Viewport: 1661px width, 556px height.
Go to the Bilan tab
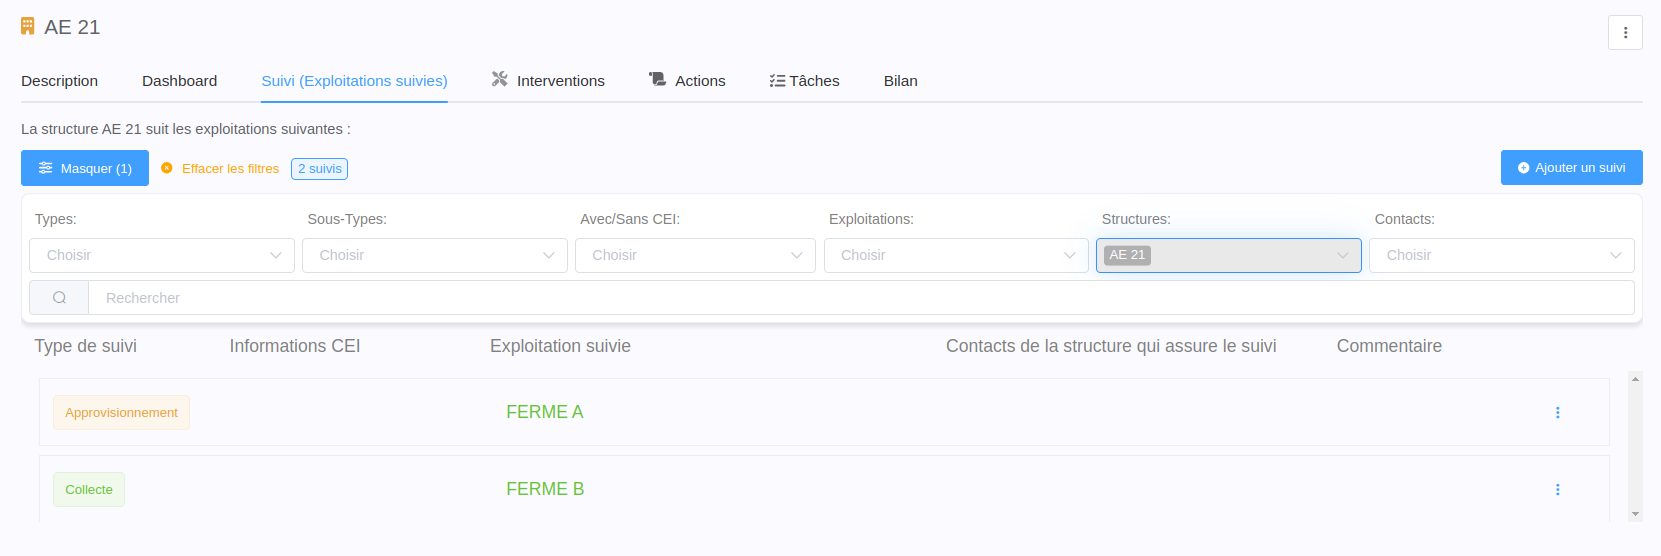[900, 81]
